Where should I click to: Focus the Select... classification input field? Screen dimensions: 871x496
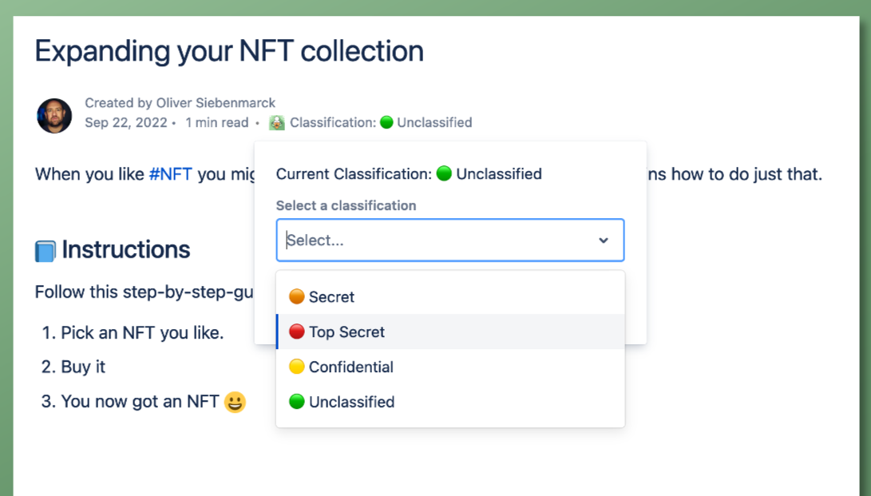click(x=430, y=240)
